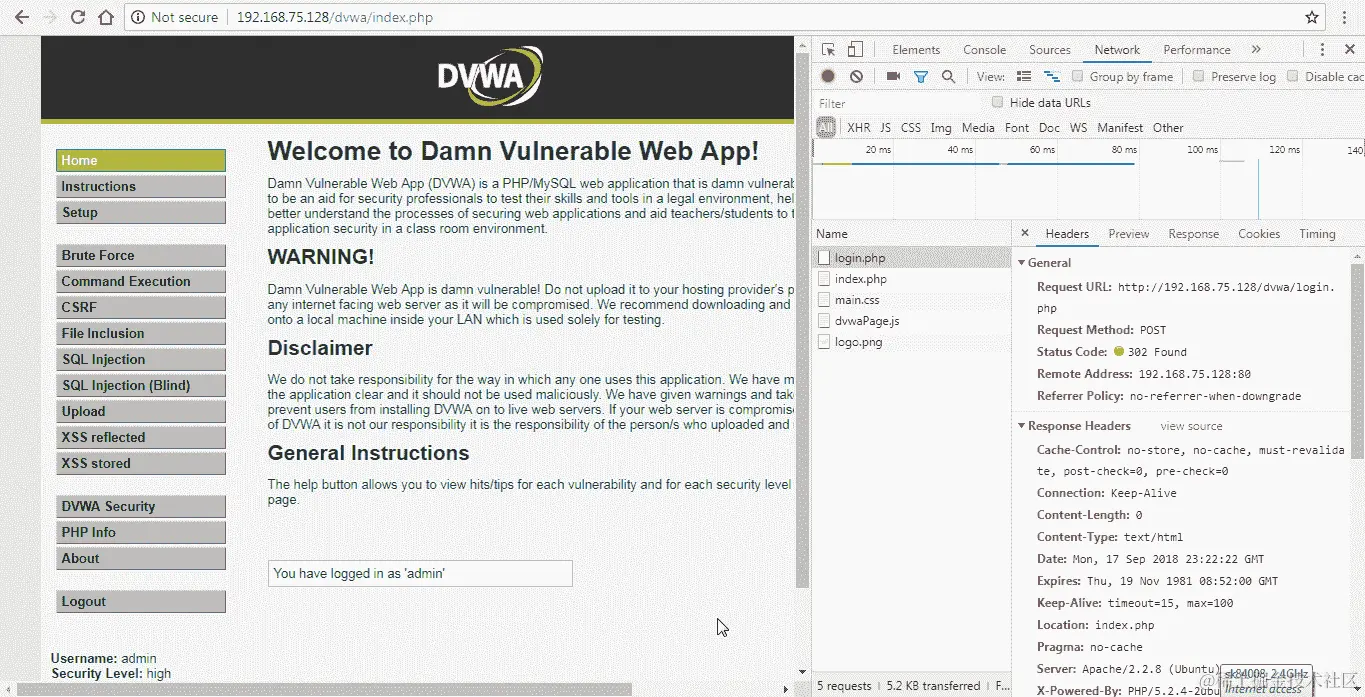Open the Brute Force page
Screen dimensions: 1365x697
coord(141,255)
